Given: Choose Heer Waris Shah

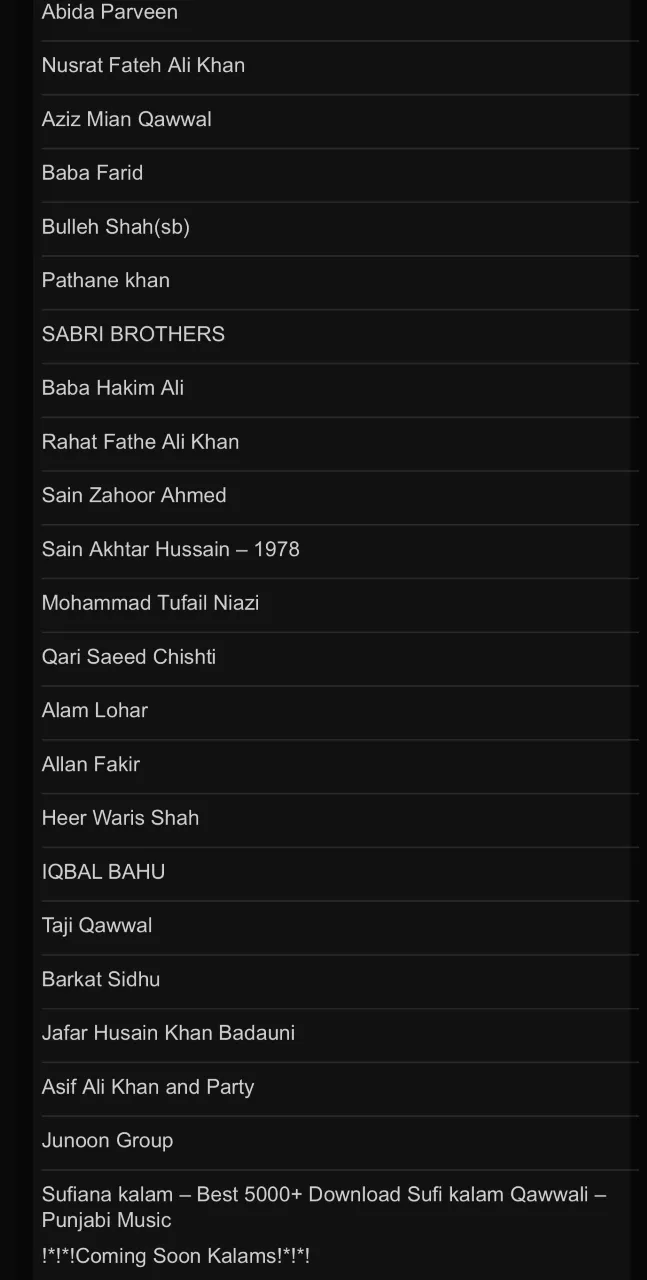Looking at the screenshot, I should pos(120,818).
